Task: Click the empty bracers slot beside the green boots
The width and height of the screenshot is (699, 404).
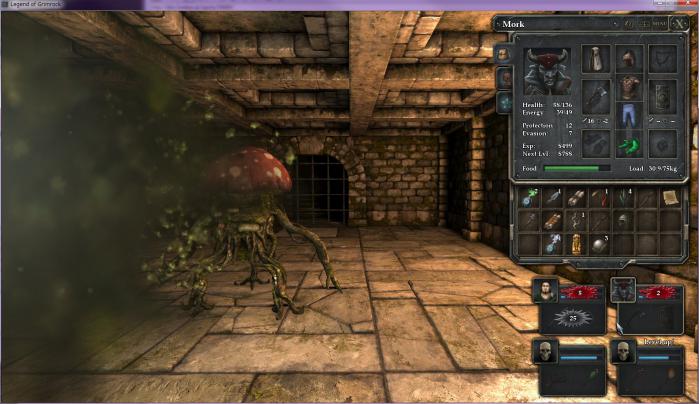Action: click(662, 144)
